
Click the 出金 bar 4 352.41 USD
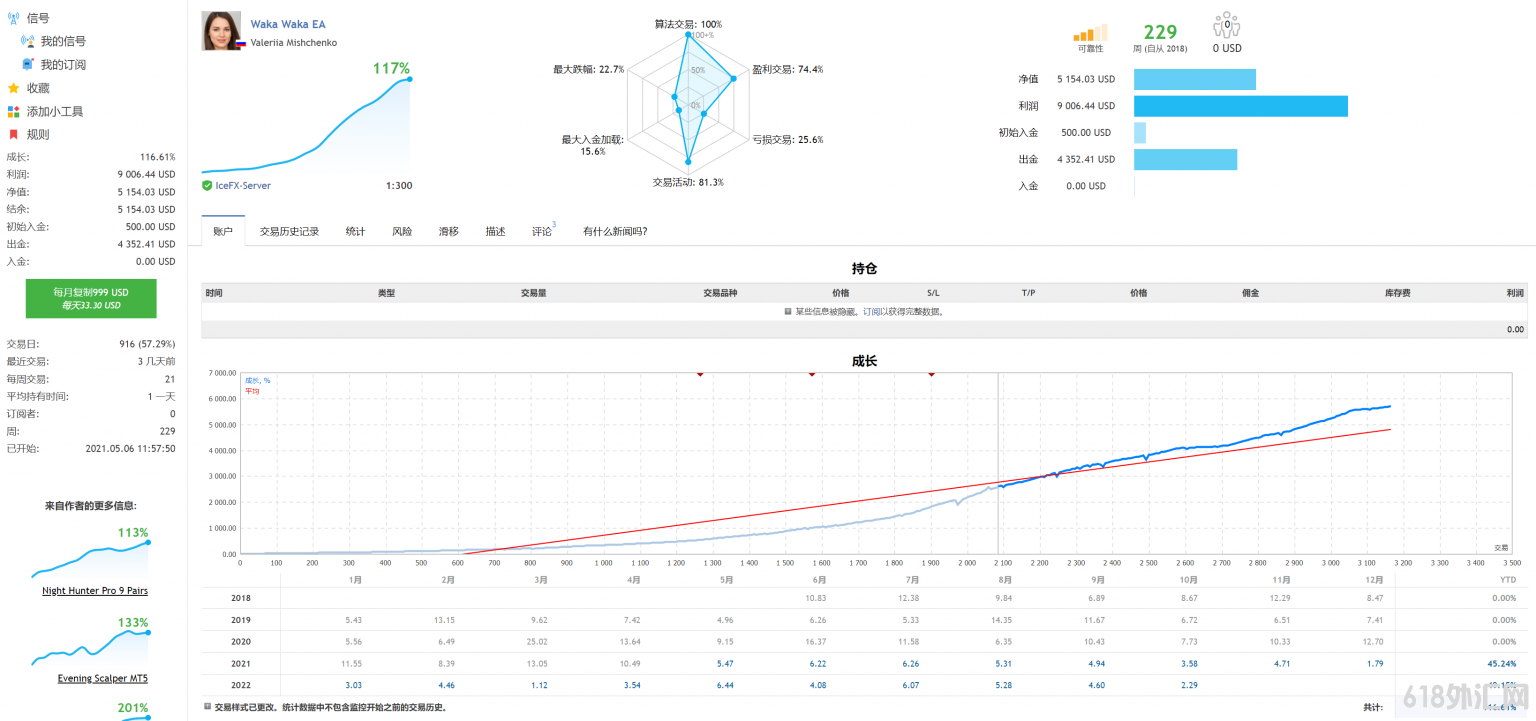(1185, 159)
